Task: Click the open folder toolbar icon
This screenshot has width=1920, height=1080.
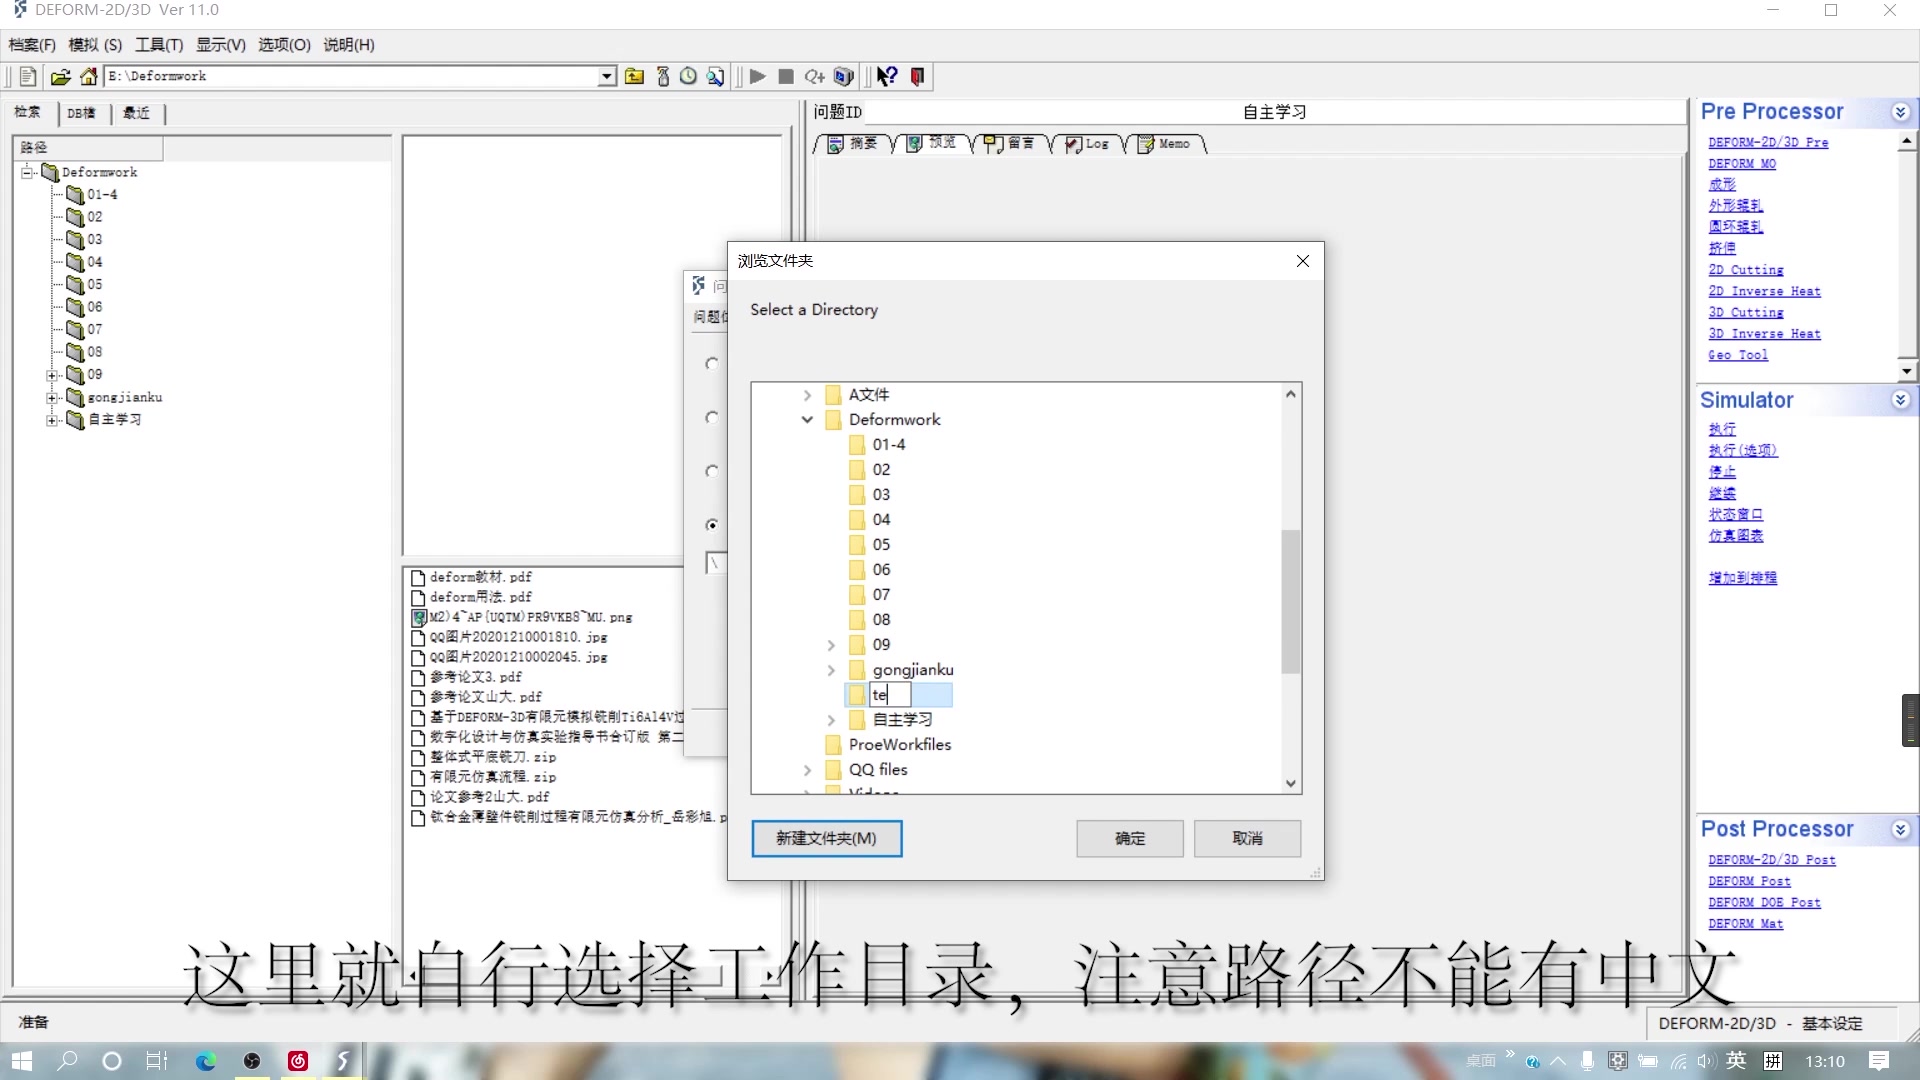Action: point(61,77)
